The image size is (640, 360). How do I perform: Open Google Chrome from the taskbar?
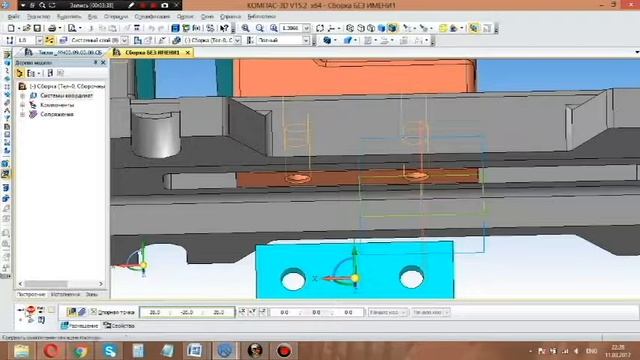coord(80,351)
